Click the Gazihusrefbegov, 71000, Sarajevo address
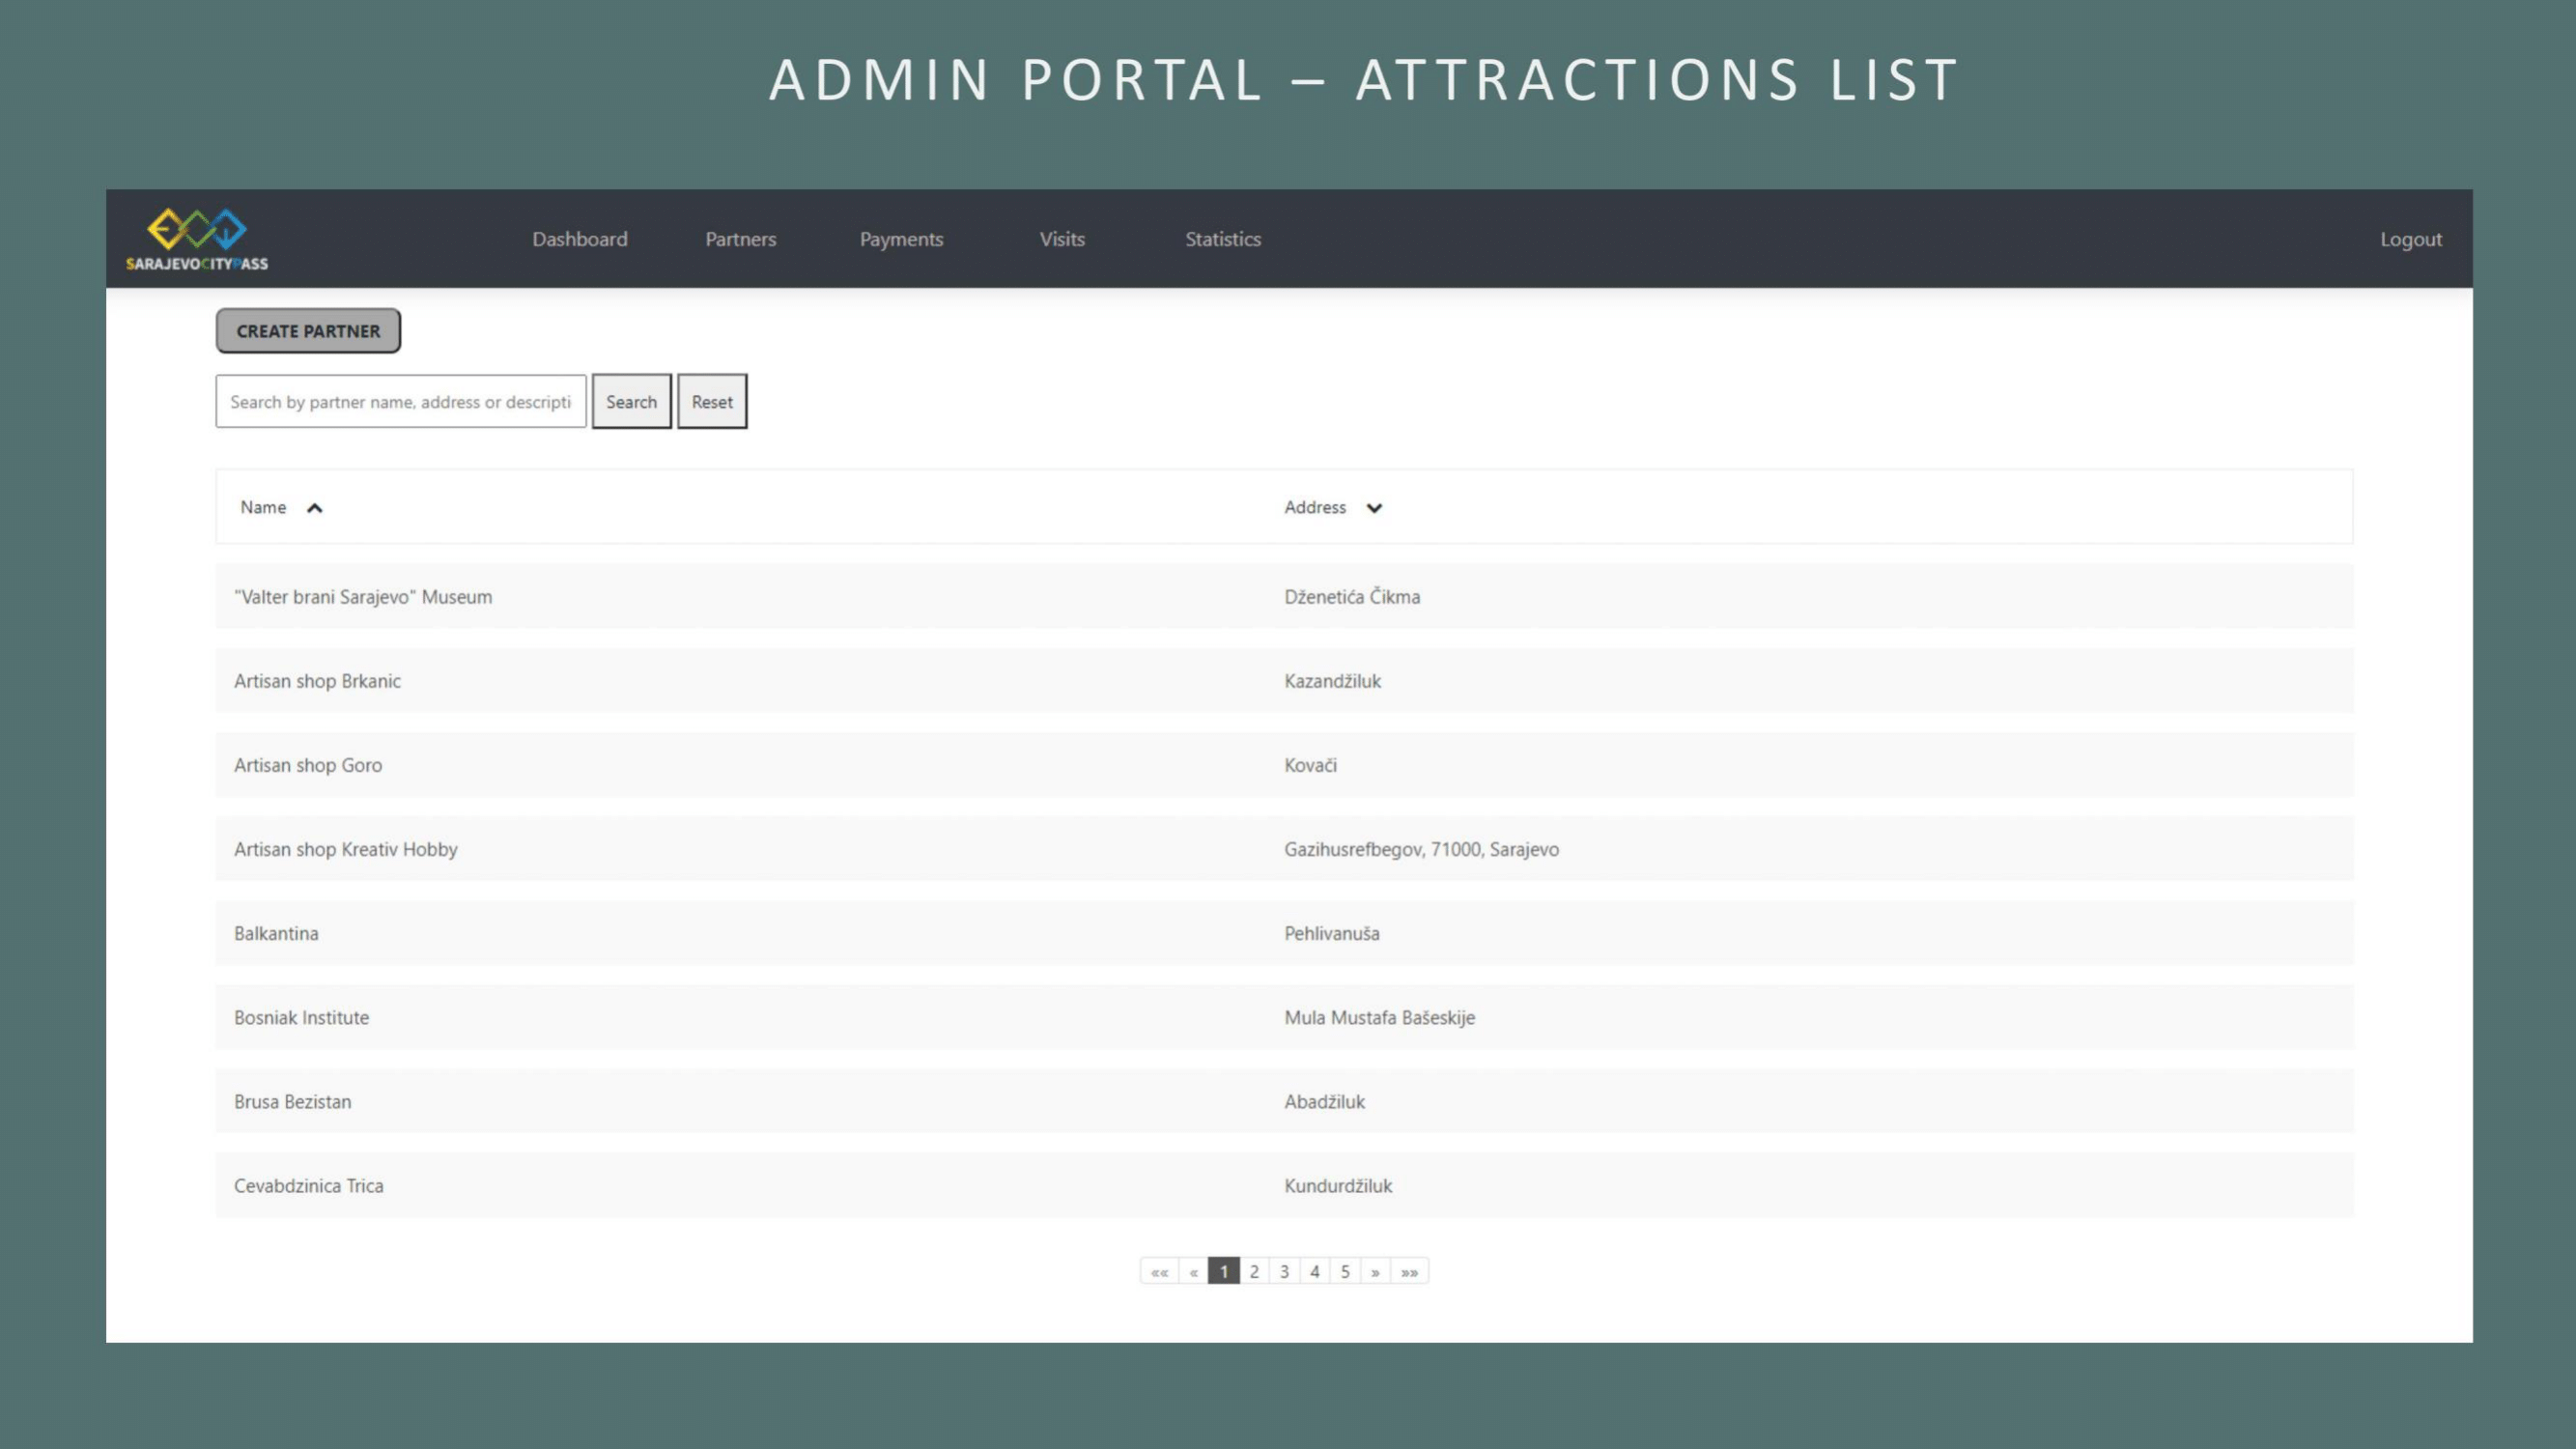This screenshot has height=1449, width=2576. [x=1421, y=849]
